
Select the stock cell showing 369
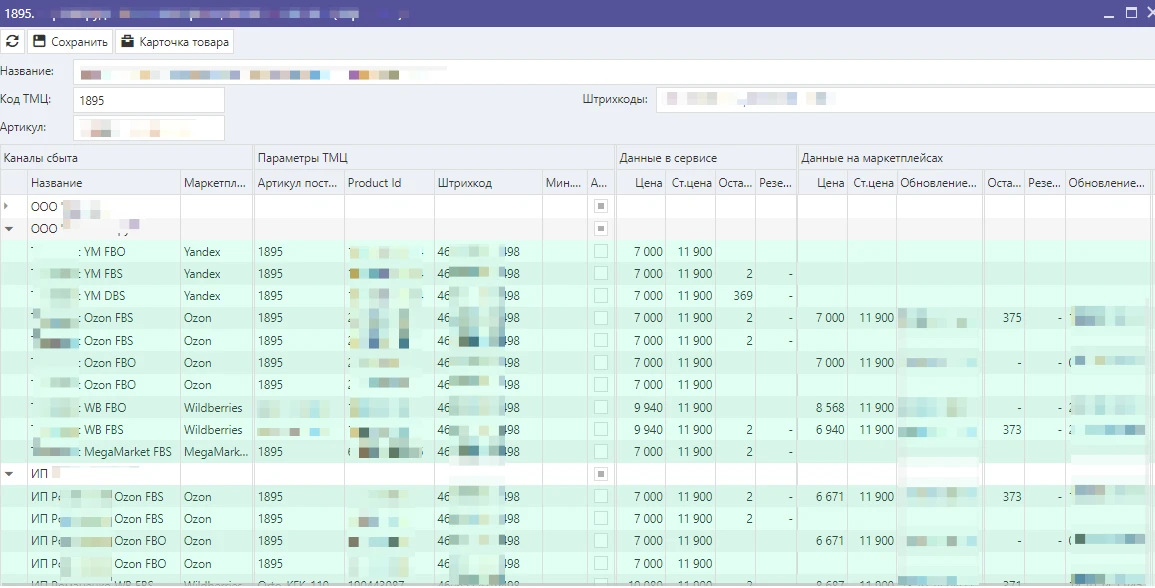click(741, 296)
